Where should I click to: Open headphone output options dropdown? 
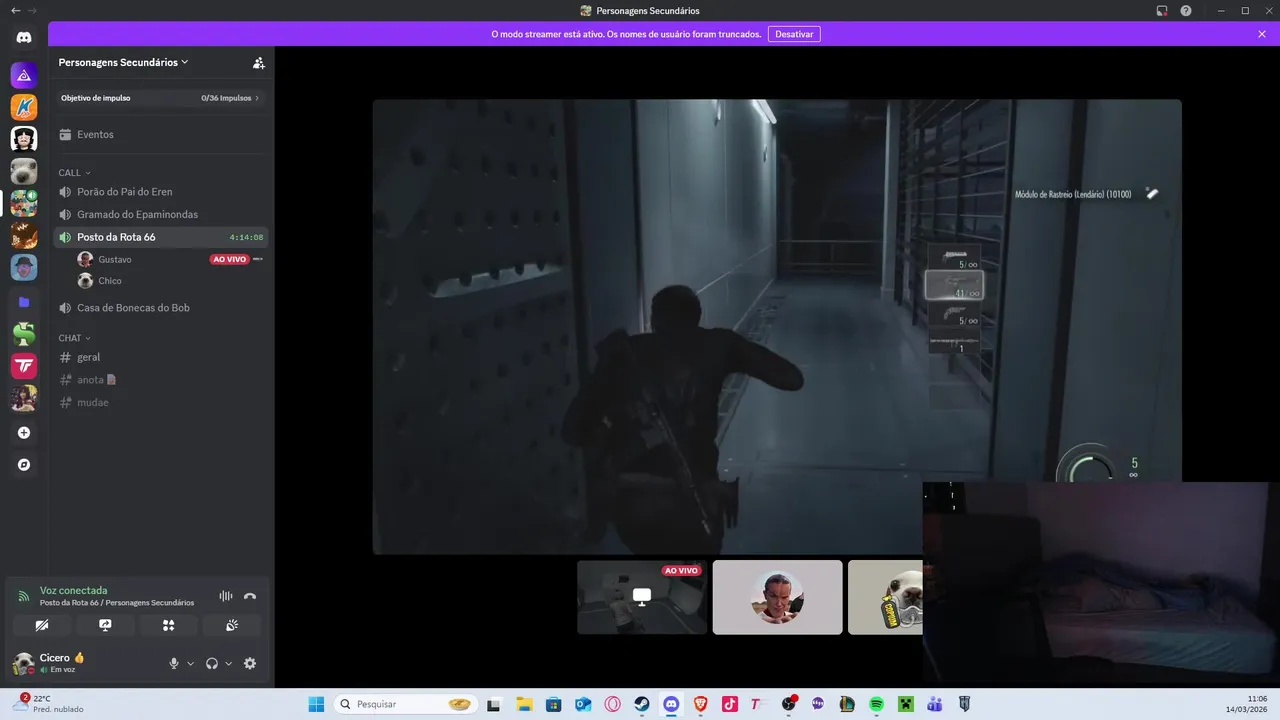228,663
